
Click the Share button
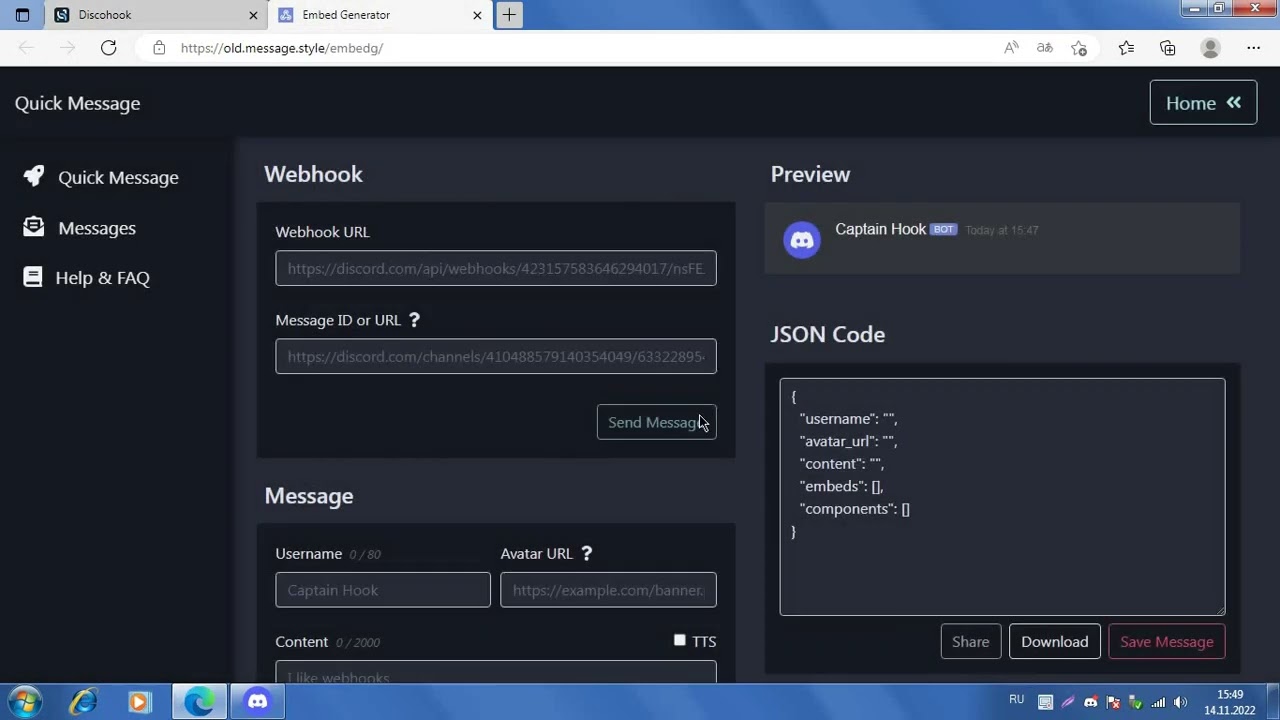[x=970, y=642]
